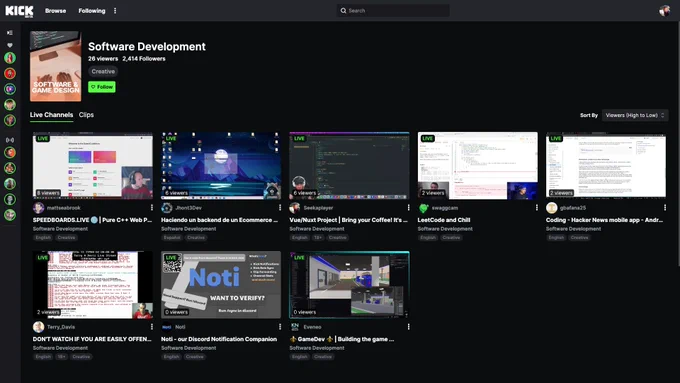
Task: Click Software Development link under LeetCode and Chill
Action: 445,229
